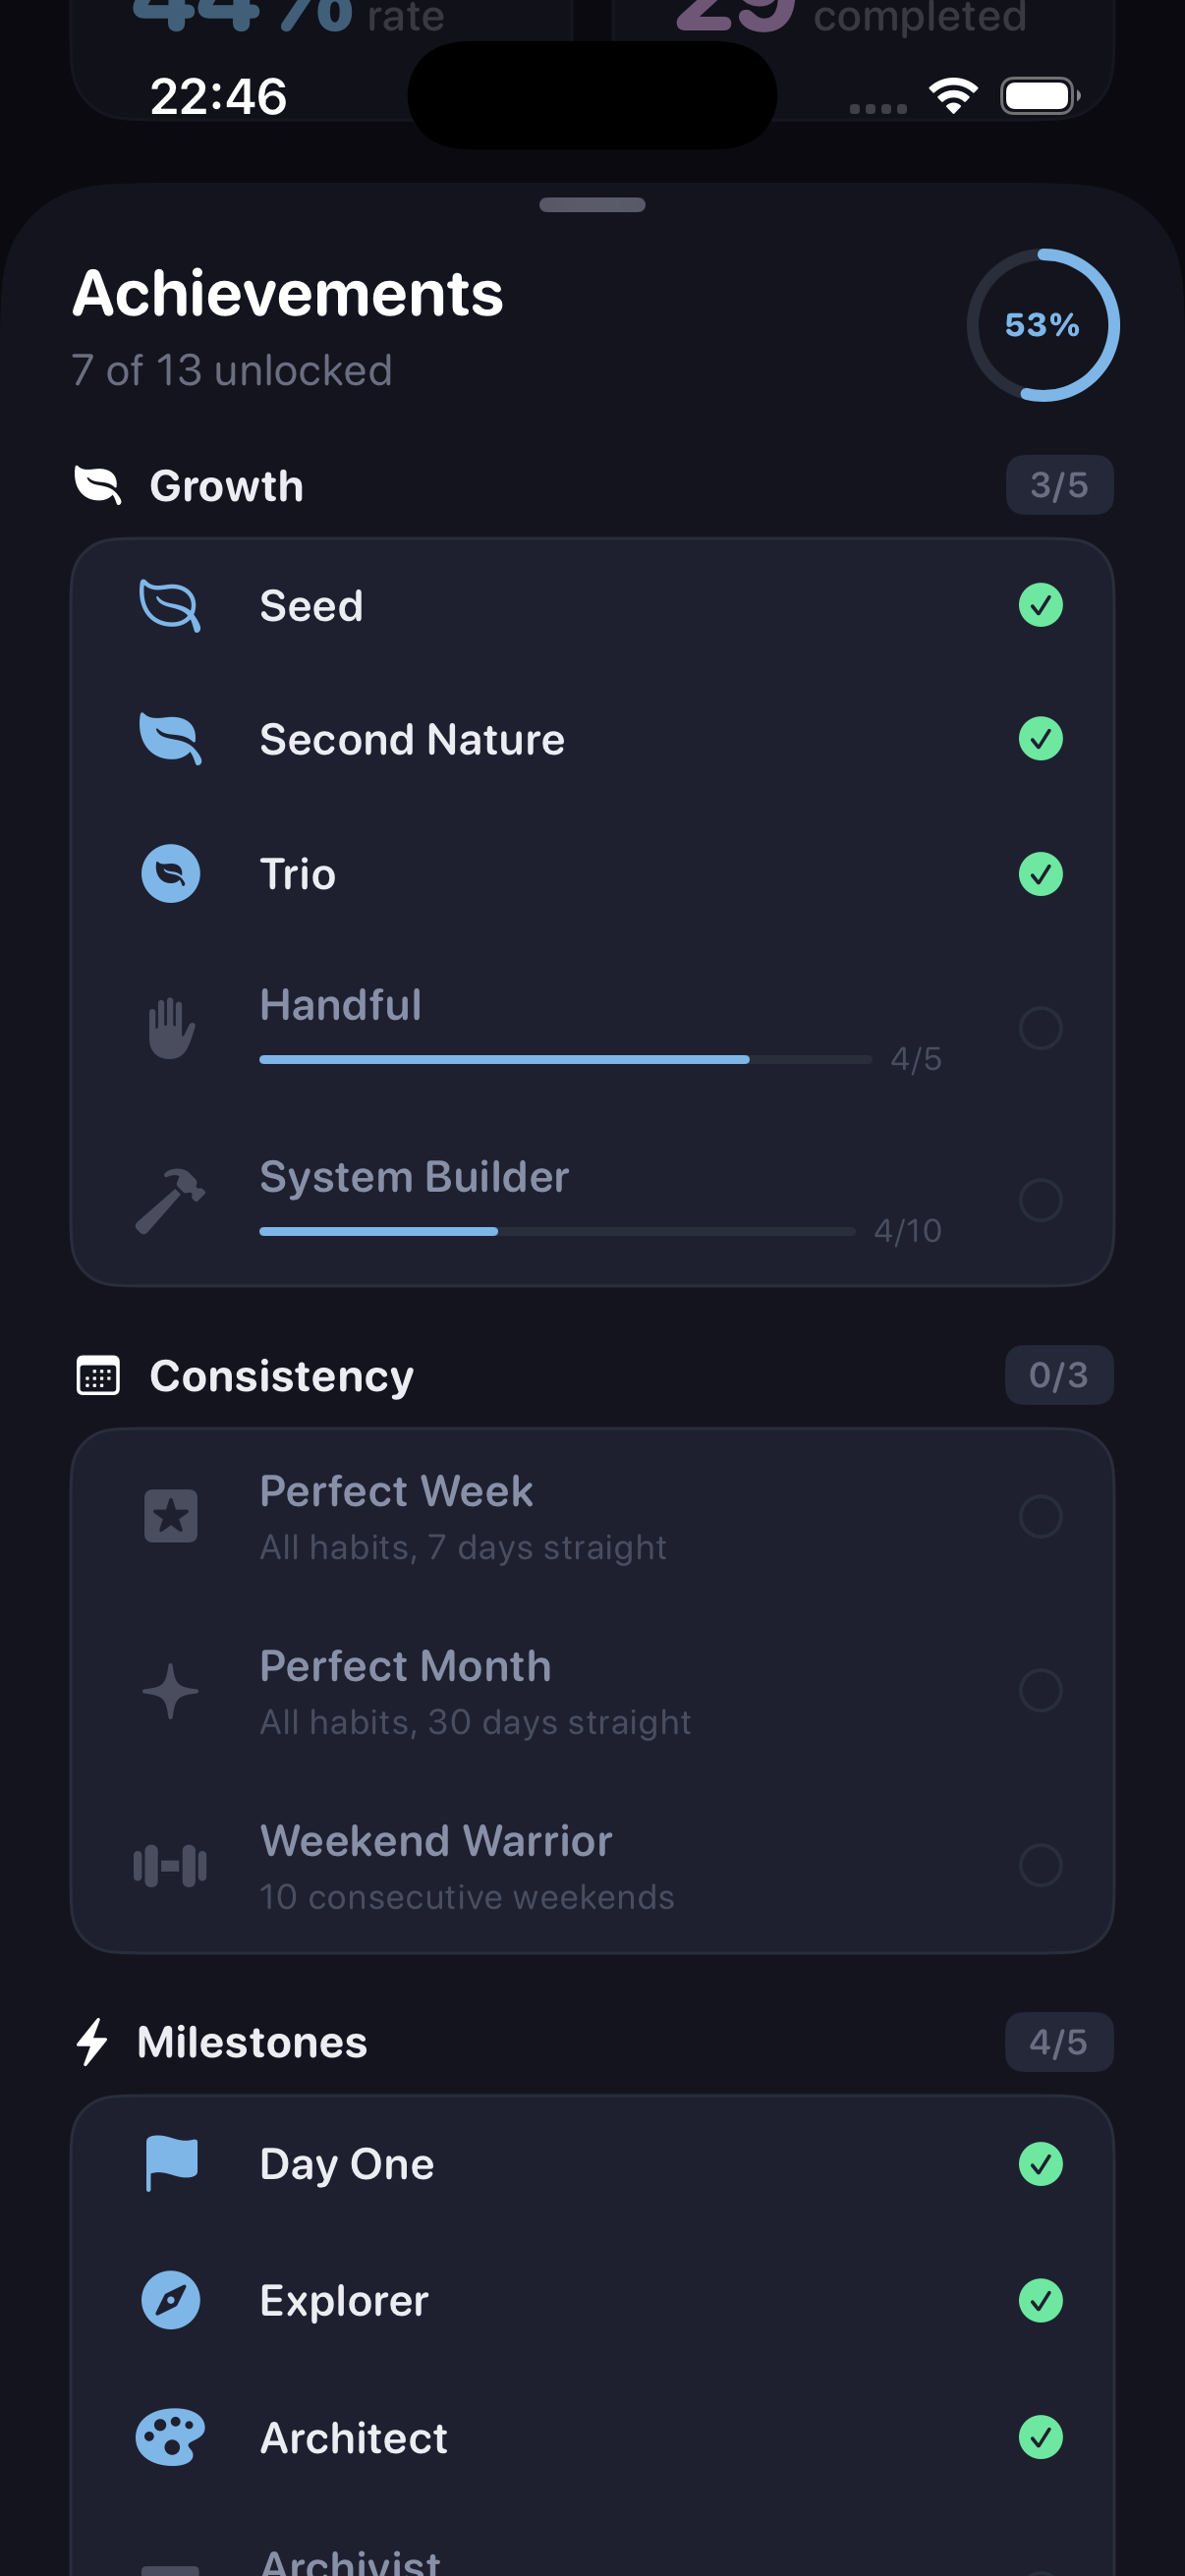View the 3/5 Growth counter badge
Image resolution: width=1185 pixels, height=2576 pixels.
click(1060, 485)
